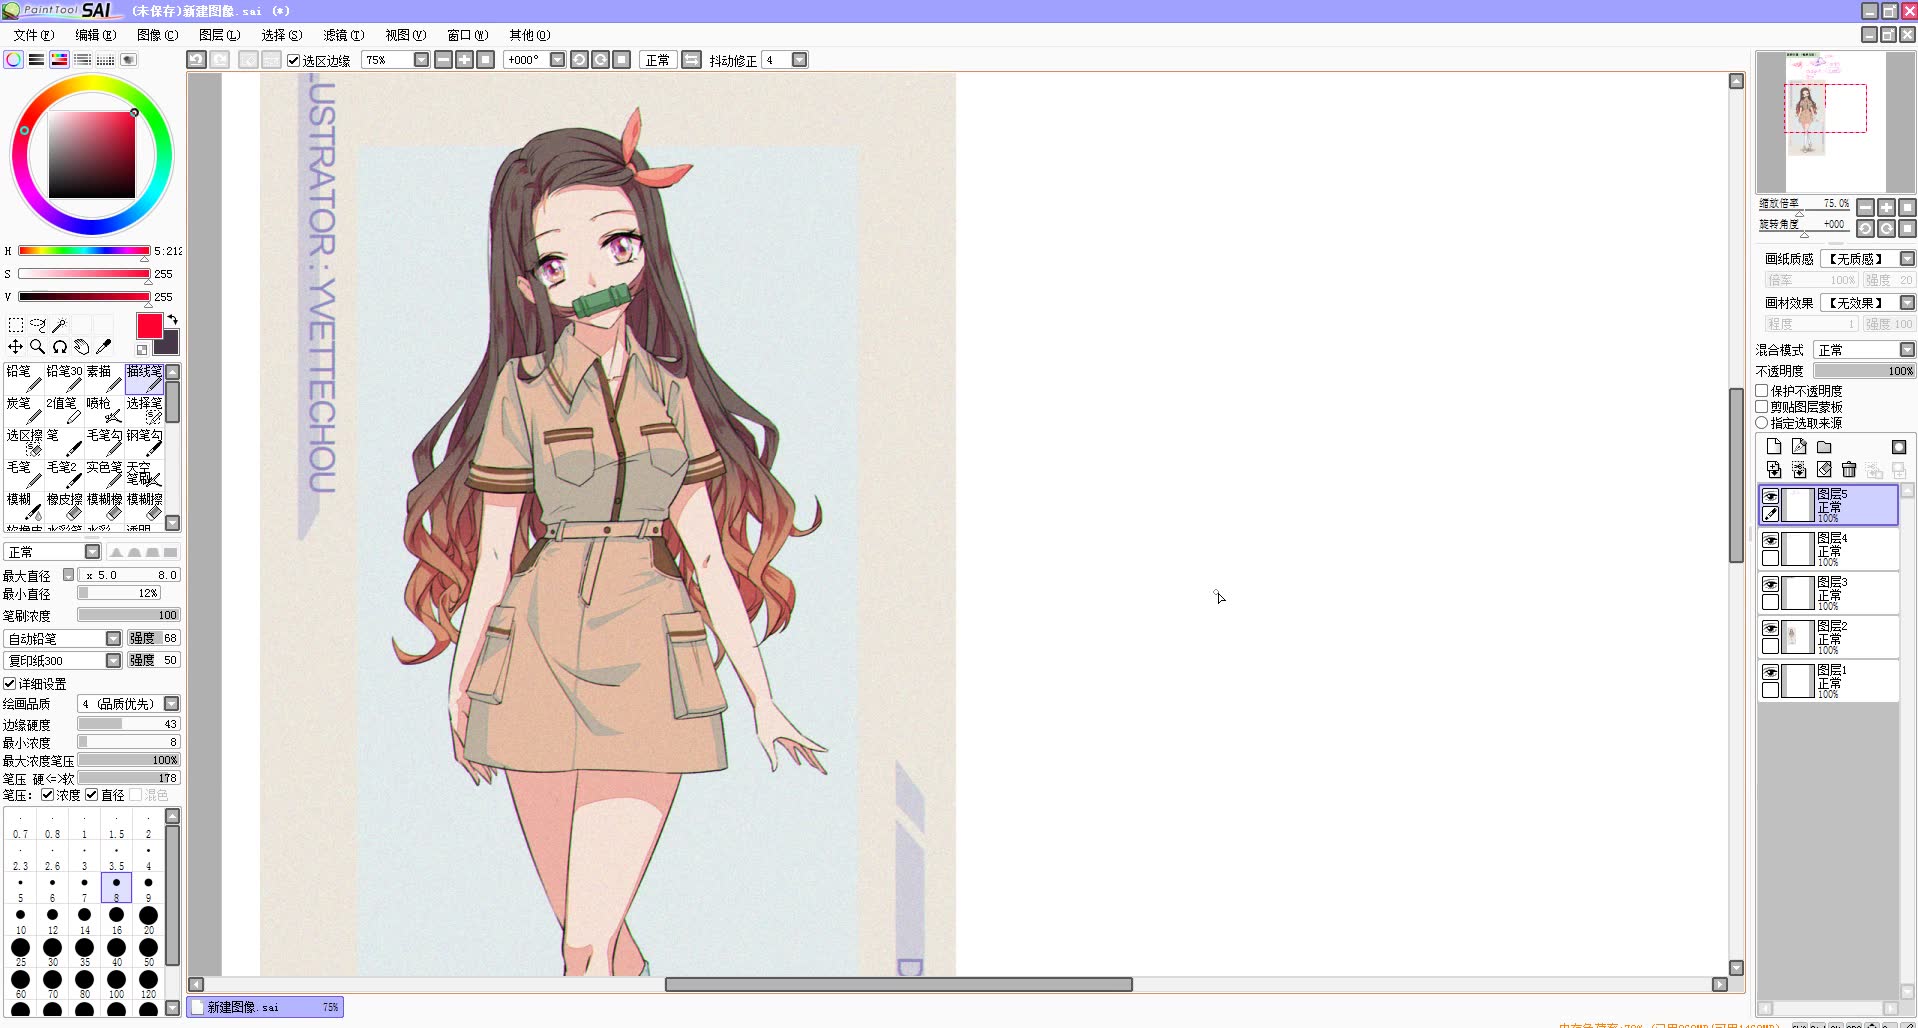Open the +000° rotation angle dropdown
The width and height of the screenshot is (1918, 1028).
tap(557, 60)
